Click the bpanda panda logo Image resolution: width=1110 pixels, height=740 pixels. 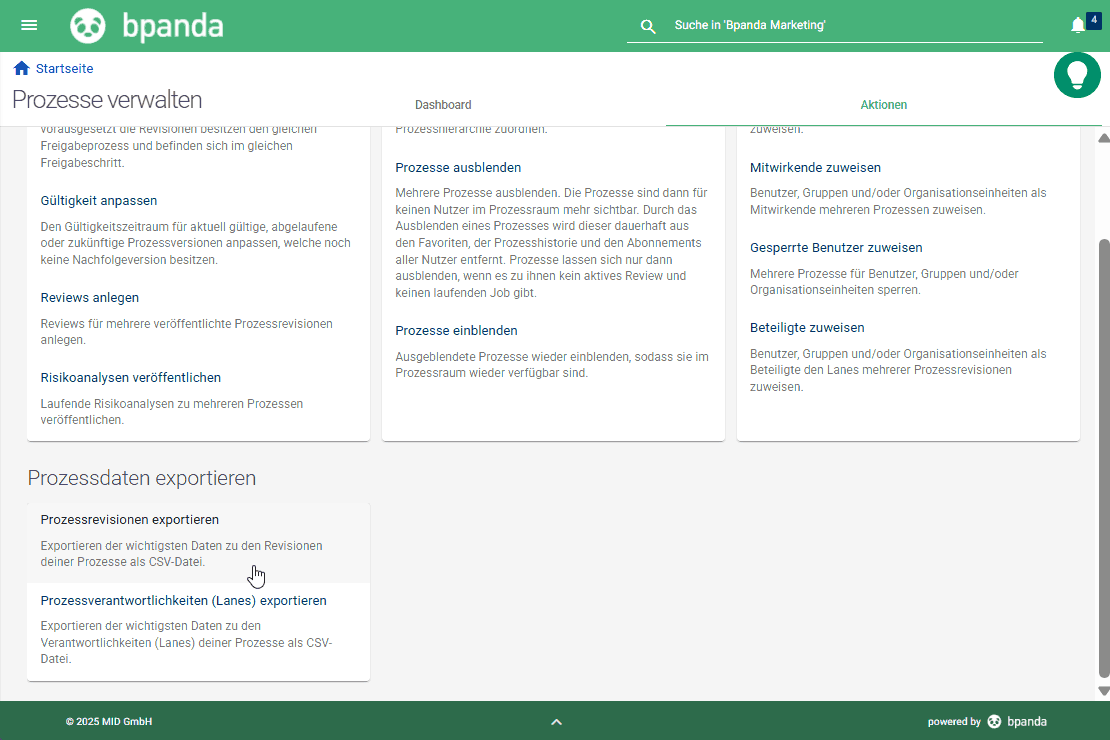tap(88, 26)
